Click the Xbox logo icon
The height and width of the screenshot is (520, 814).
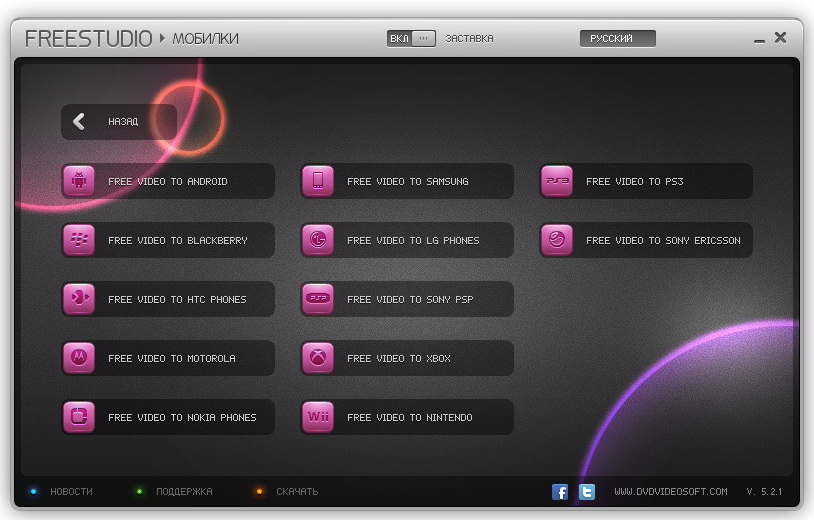pyautogui.click(x=318, y=358)
